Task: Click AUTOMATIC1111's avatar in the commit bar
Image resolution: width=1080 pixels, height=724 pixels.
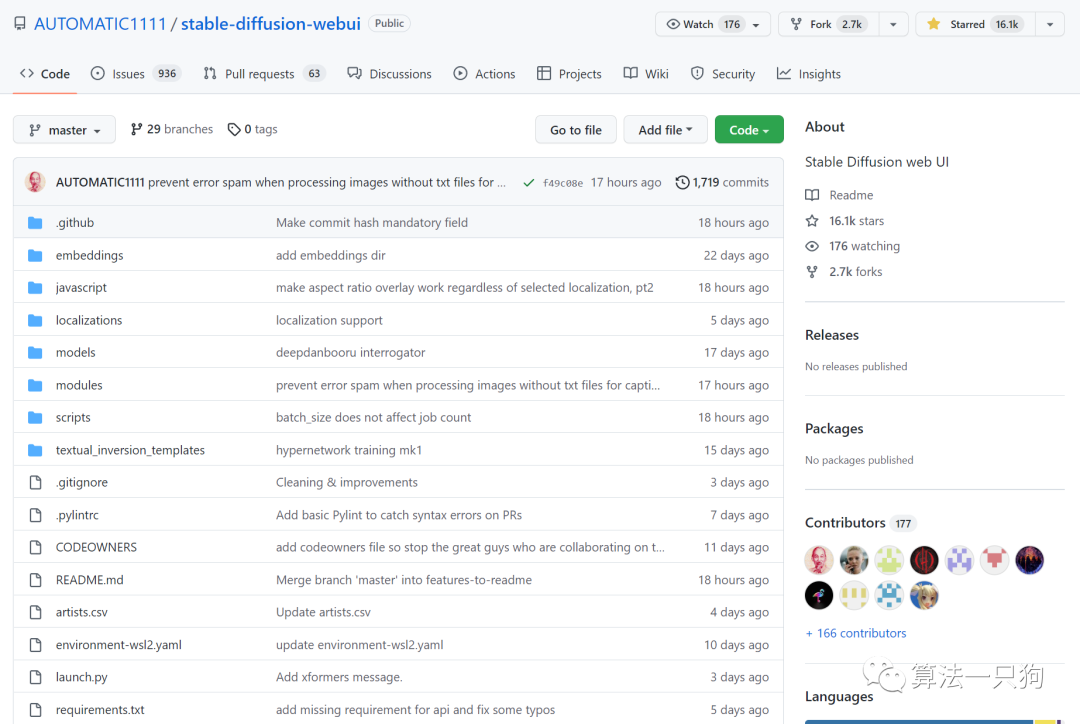Action: (x=35, y=182)
